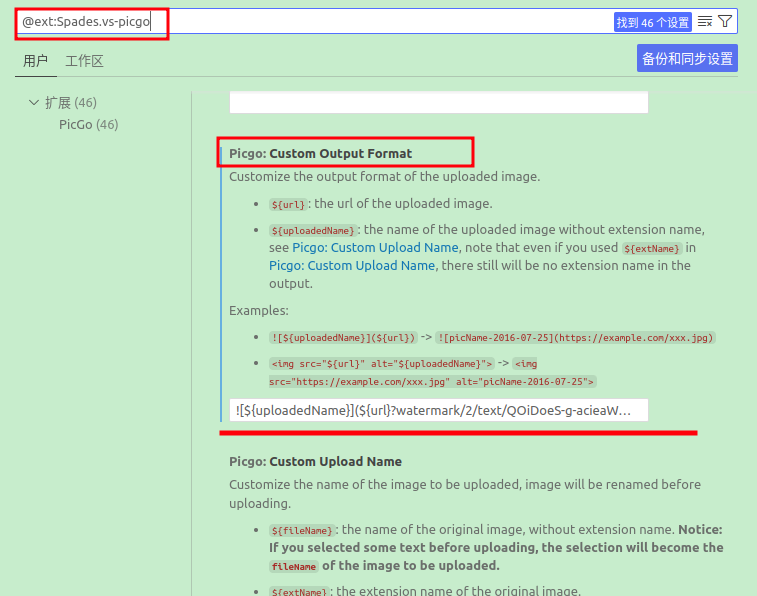
Task: Open the first Picgo: Custom Upload Name link
Action: (x=375, y=248)
